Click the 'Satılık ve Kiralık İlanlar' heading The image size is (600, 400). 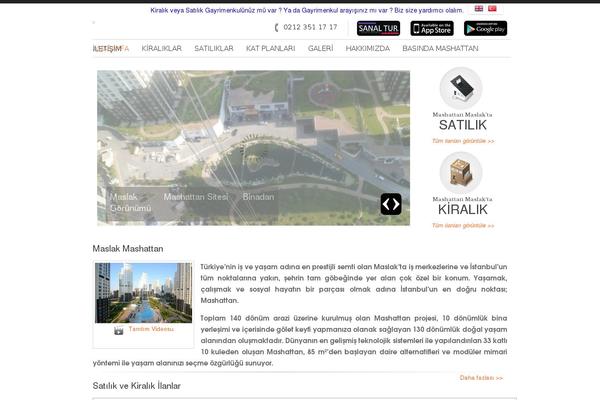click(x=137, y=386)
